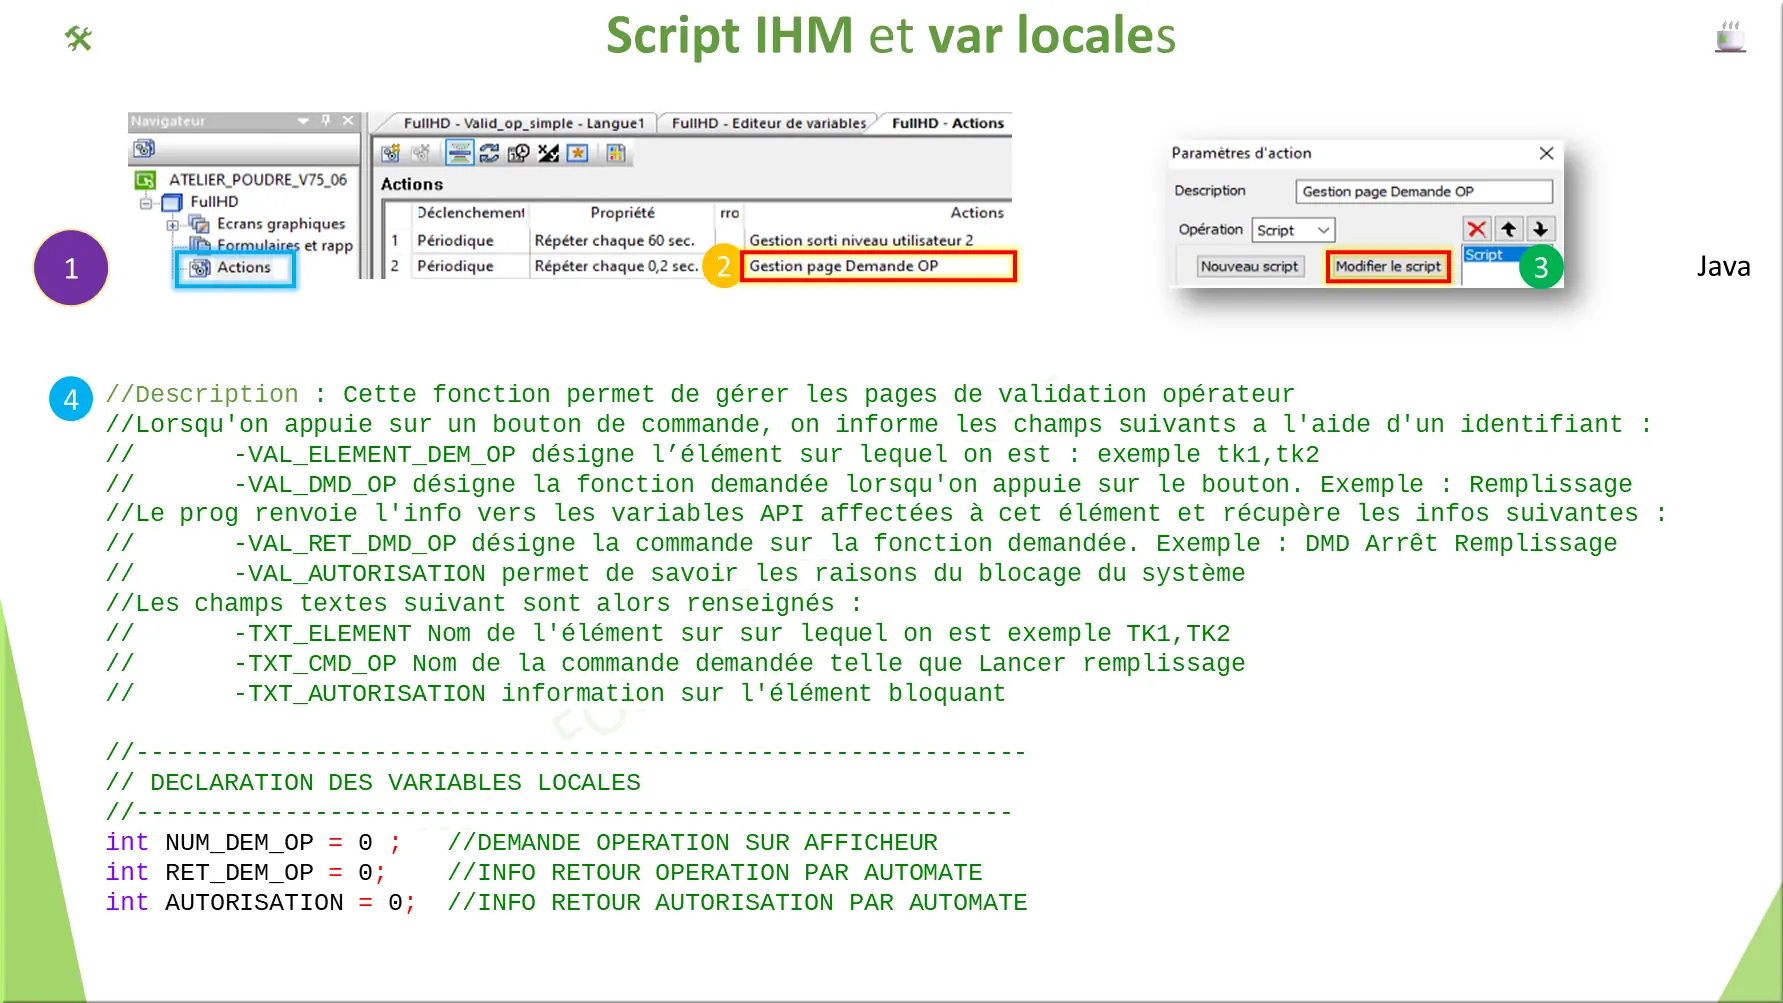Click the rightmost colored grid icon in toolbar
This screenshot has width=1783, height=1003.
615,153
